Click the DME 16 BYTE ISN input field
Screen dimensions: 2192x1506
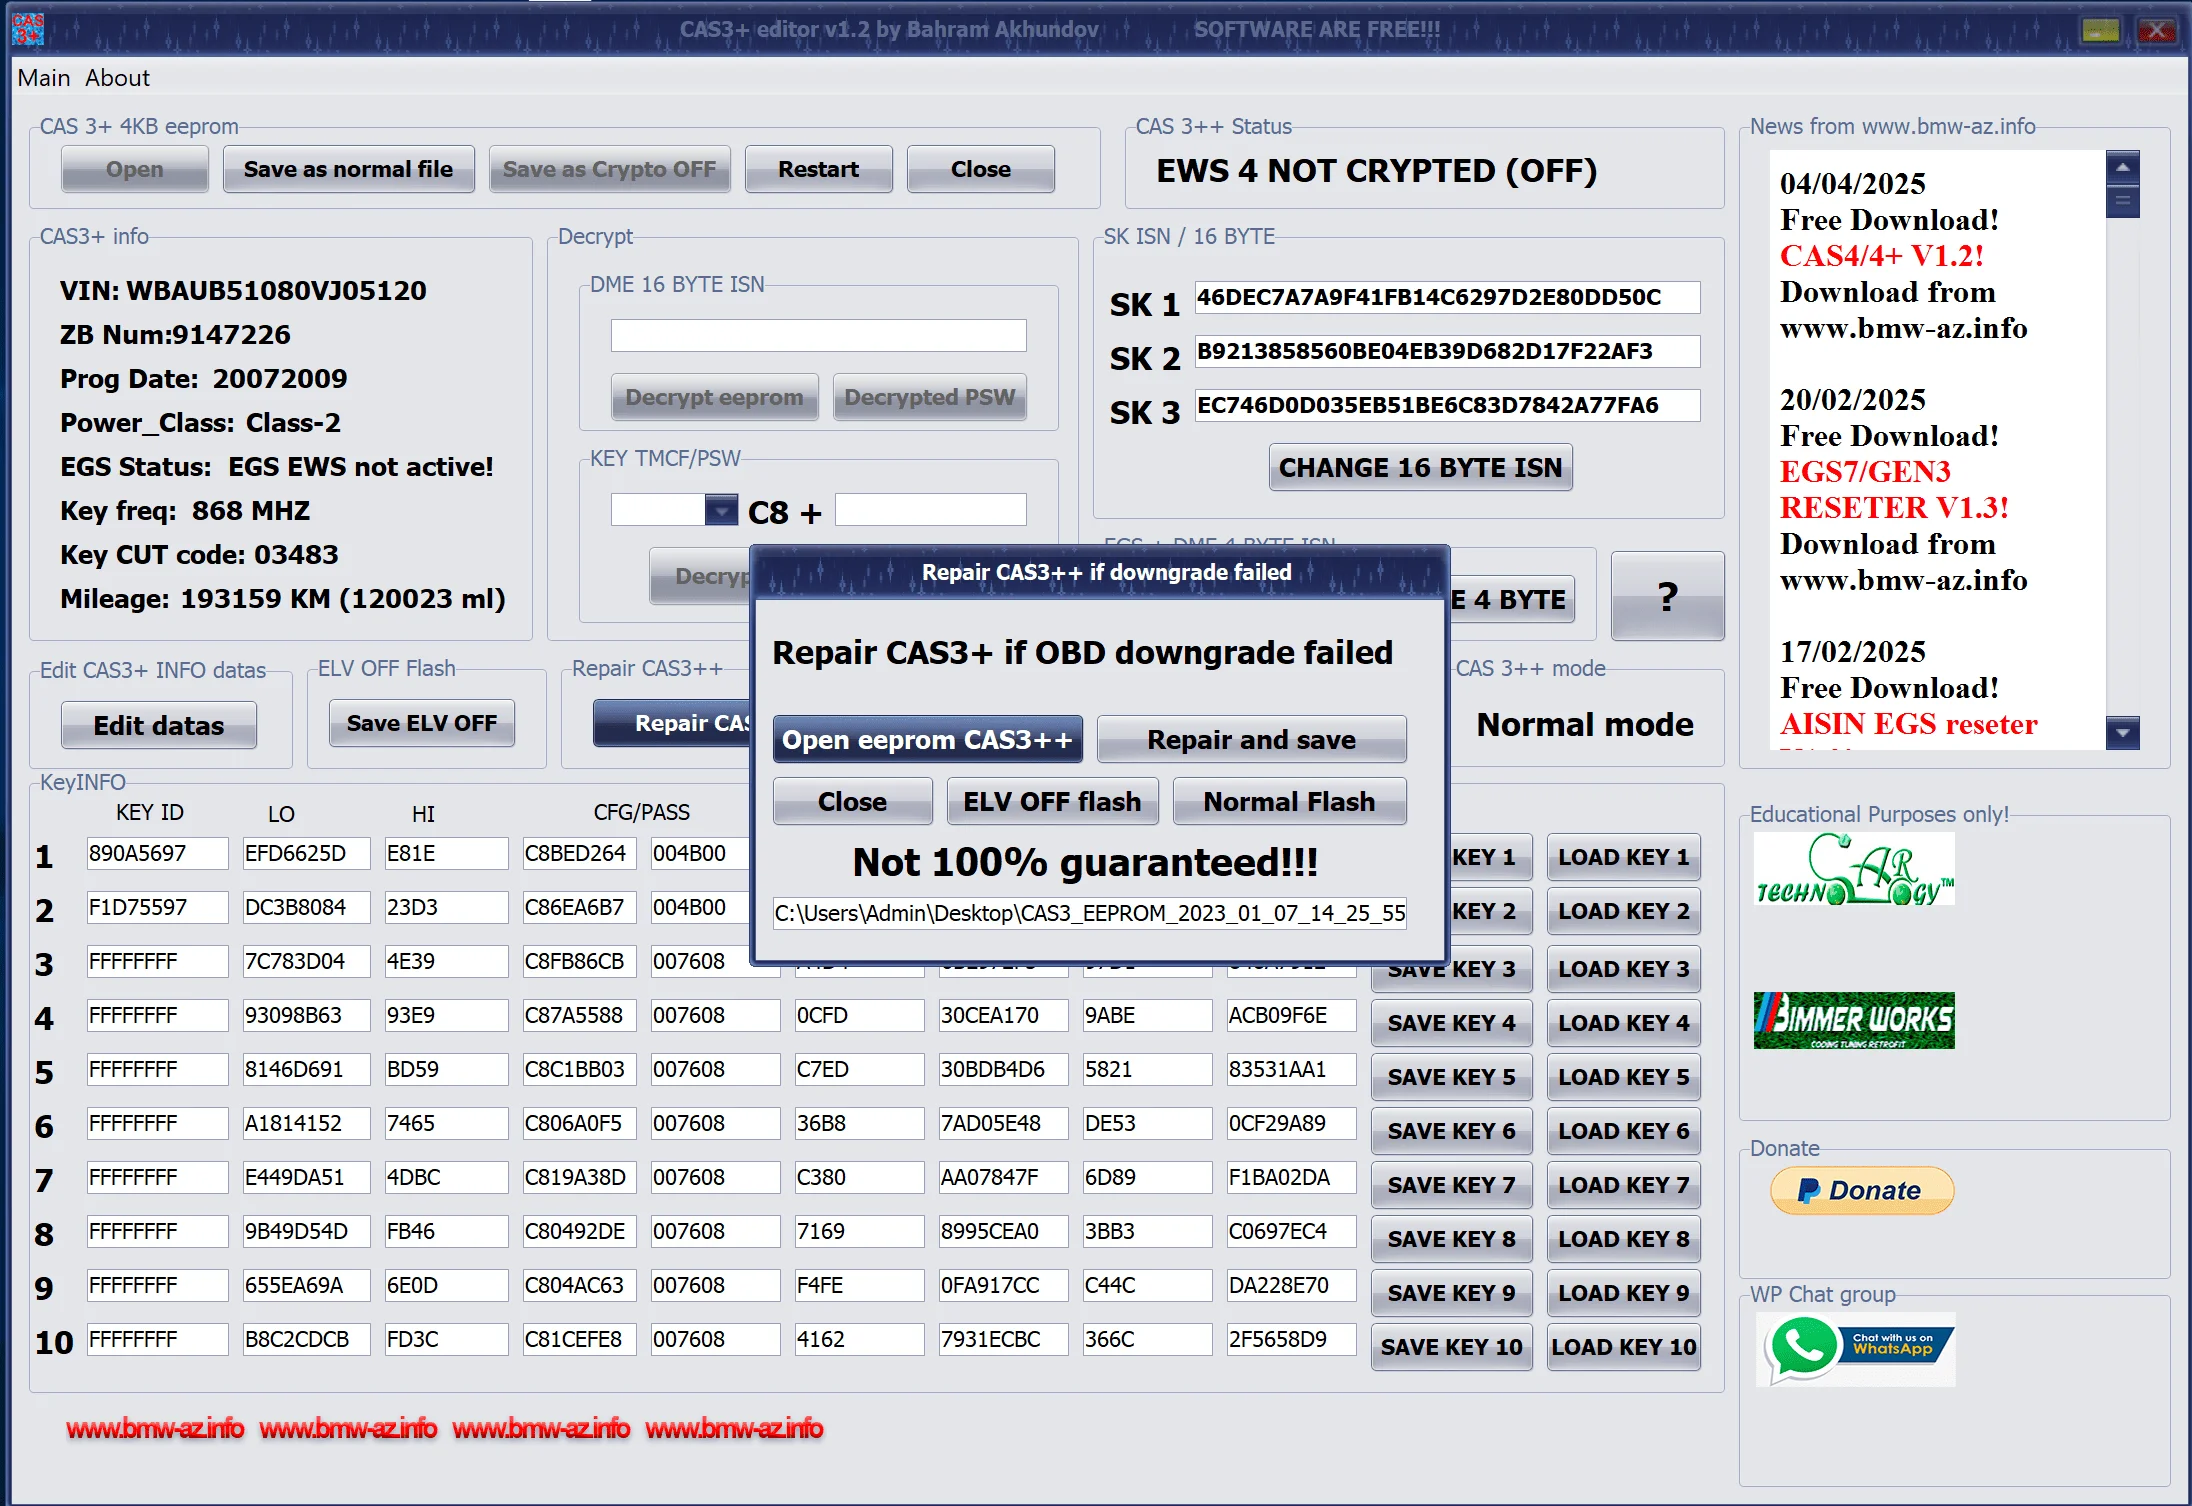coord(818,335)
